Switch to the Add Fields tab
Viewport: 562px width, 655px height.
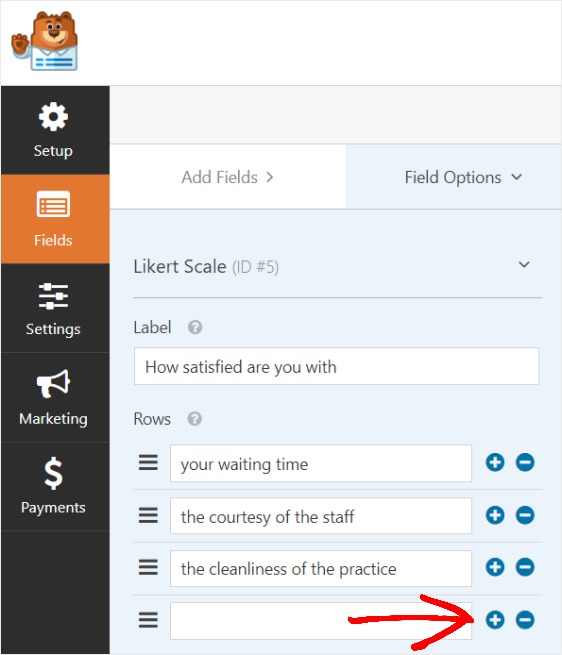pos(228,177)
